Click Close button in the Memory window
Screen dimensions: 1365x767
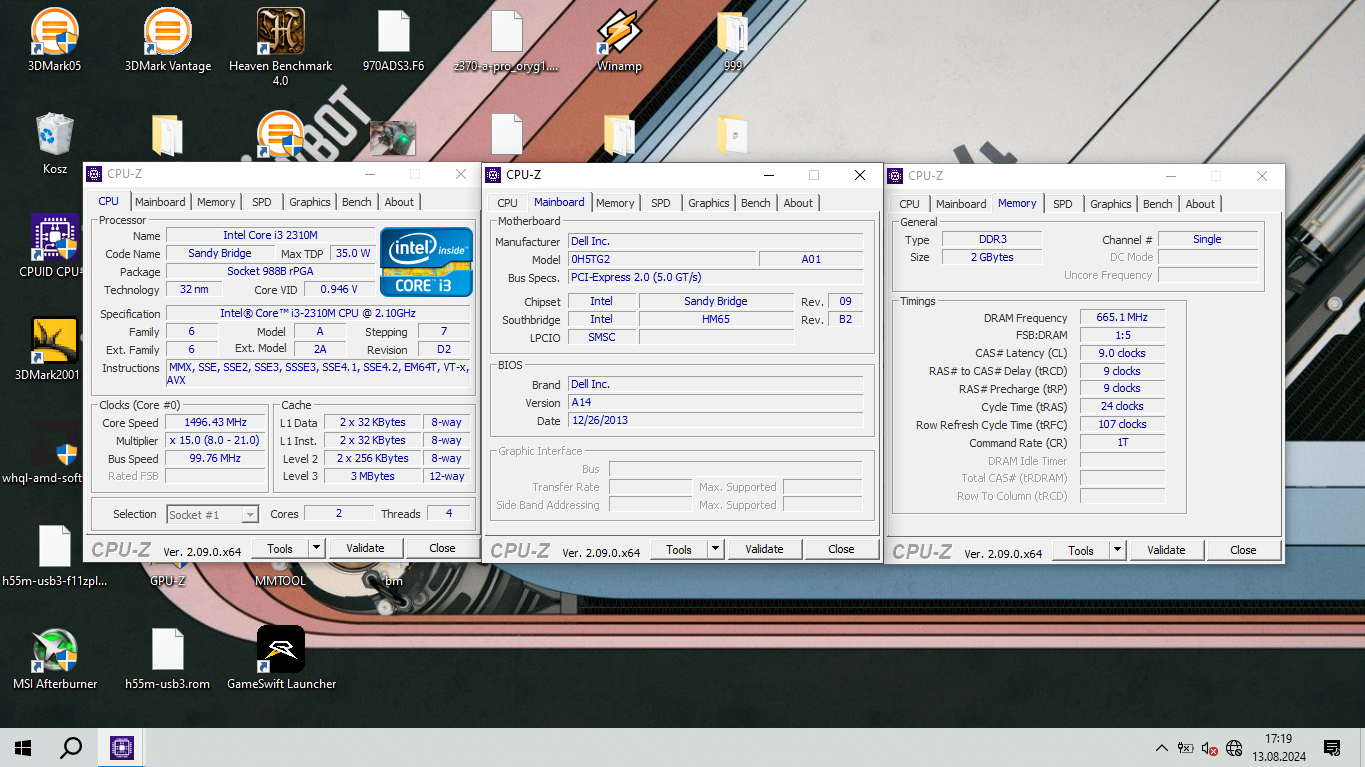click(1243, 550)
